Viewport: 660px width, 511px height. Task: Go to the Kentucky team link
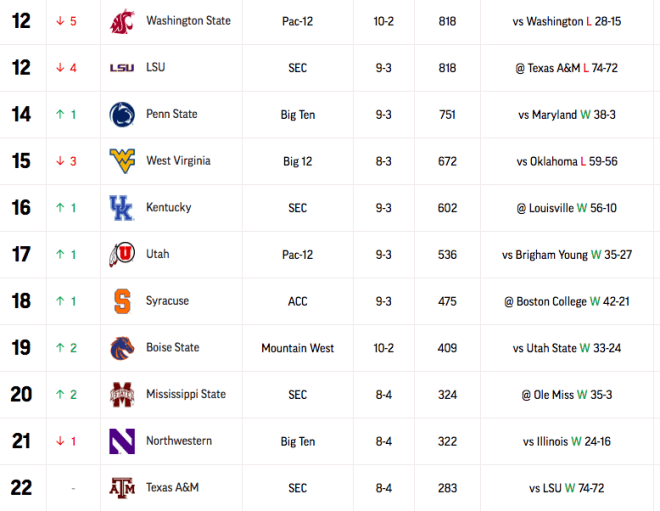(169, 208)
